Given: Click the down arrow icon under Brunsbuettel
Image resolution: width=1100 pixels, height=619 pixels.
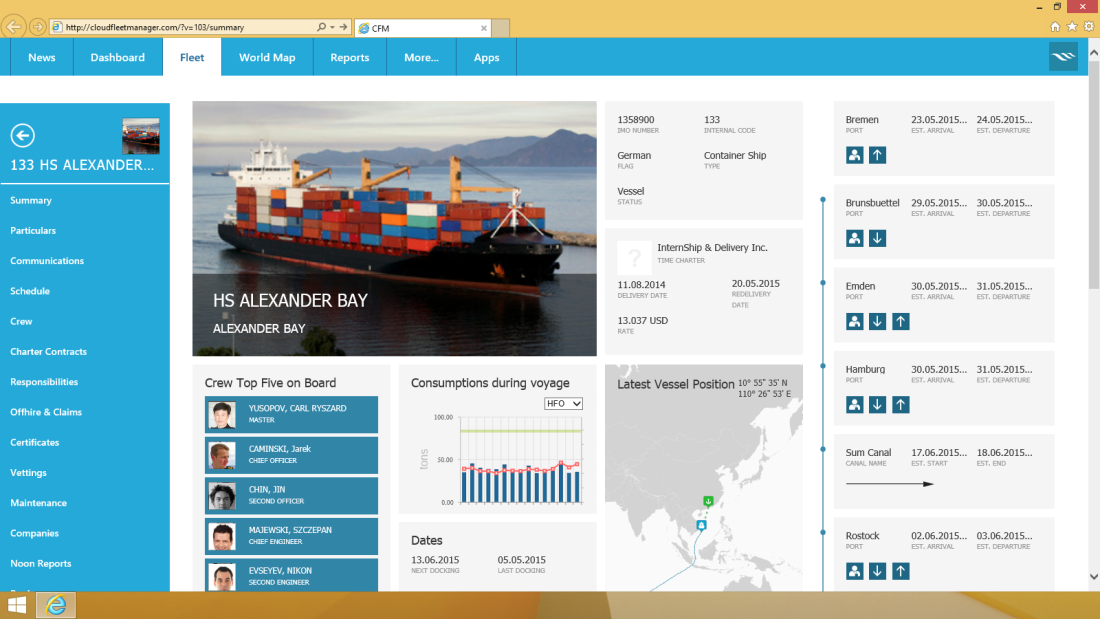Looking at the screenshot, I should coord(877,238).
